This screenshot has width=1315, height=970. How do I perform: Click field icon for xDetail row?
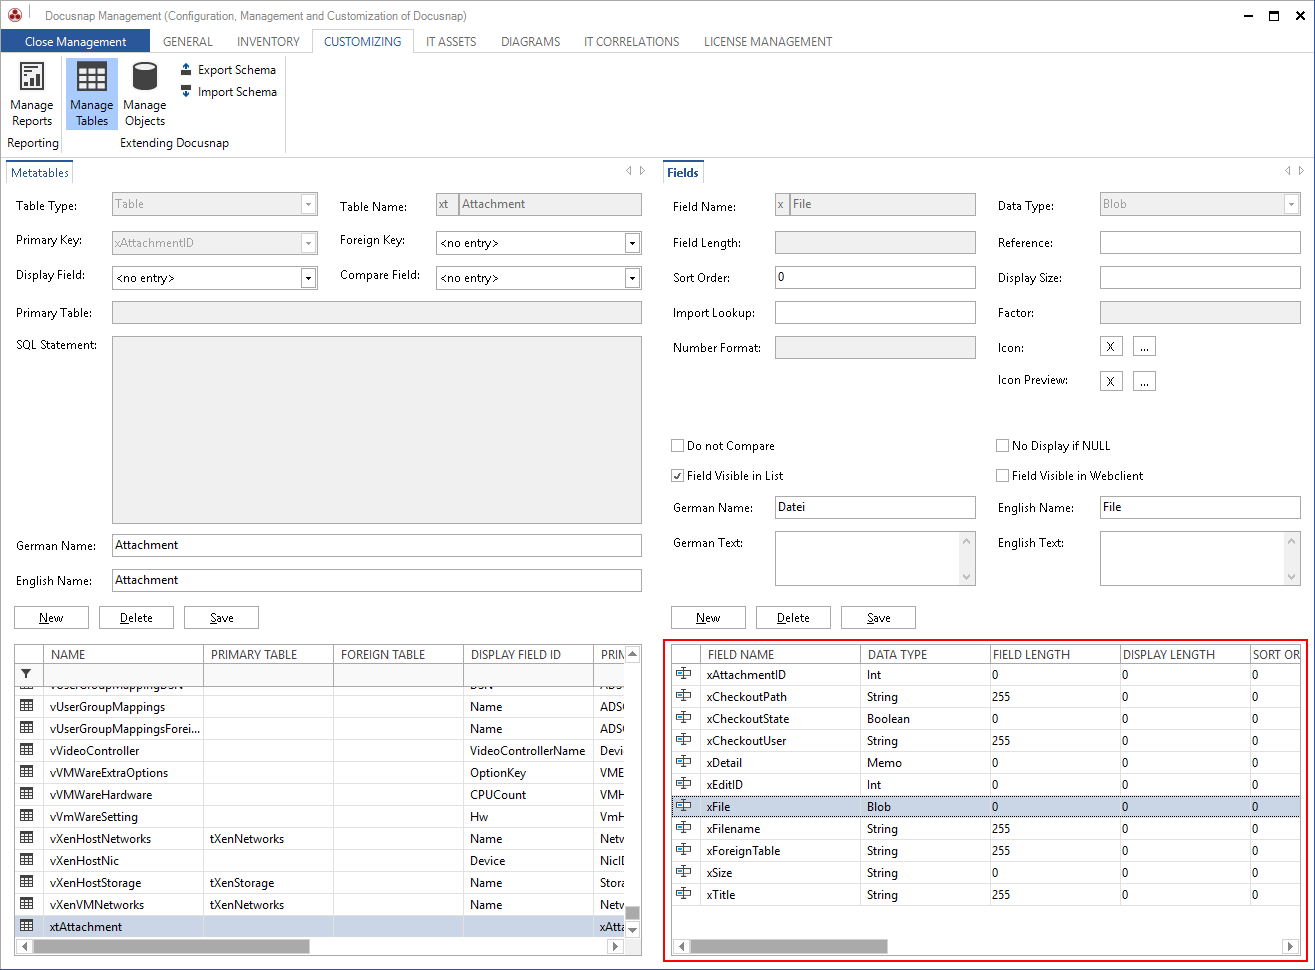[684, 762]
